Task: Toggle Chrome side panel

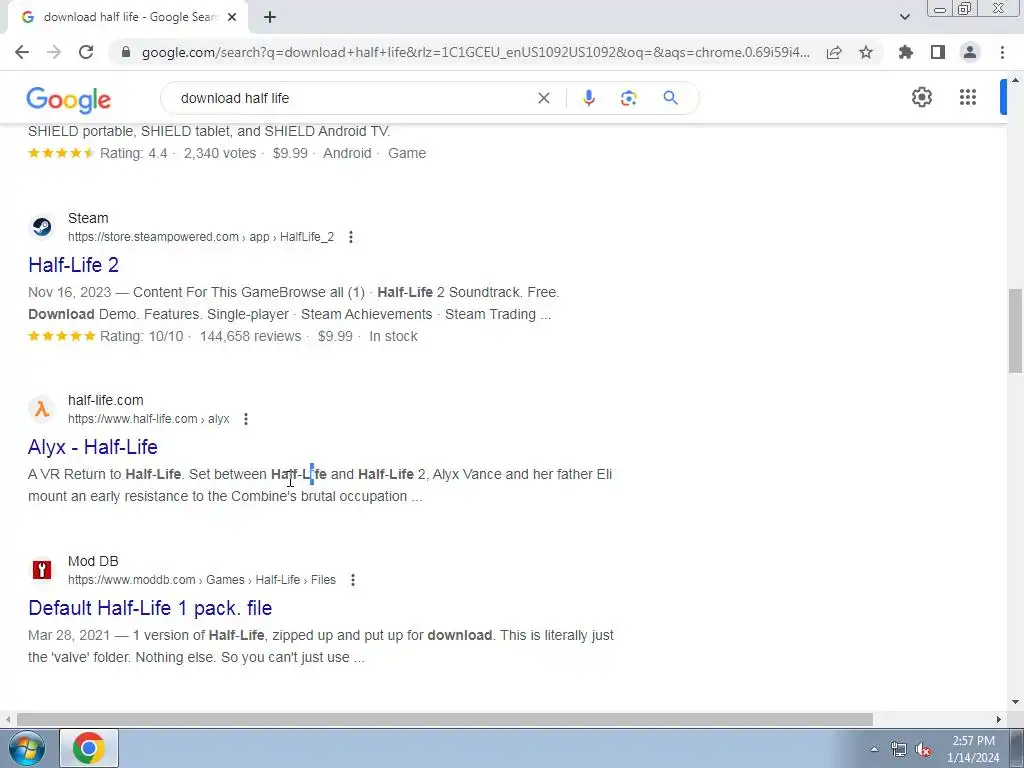Action: 938,52
